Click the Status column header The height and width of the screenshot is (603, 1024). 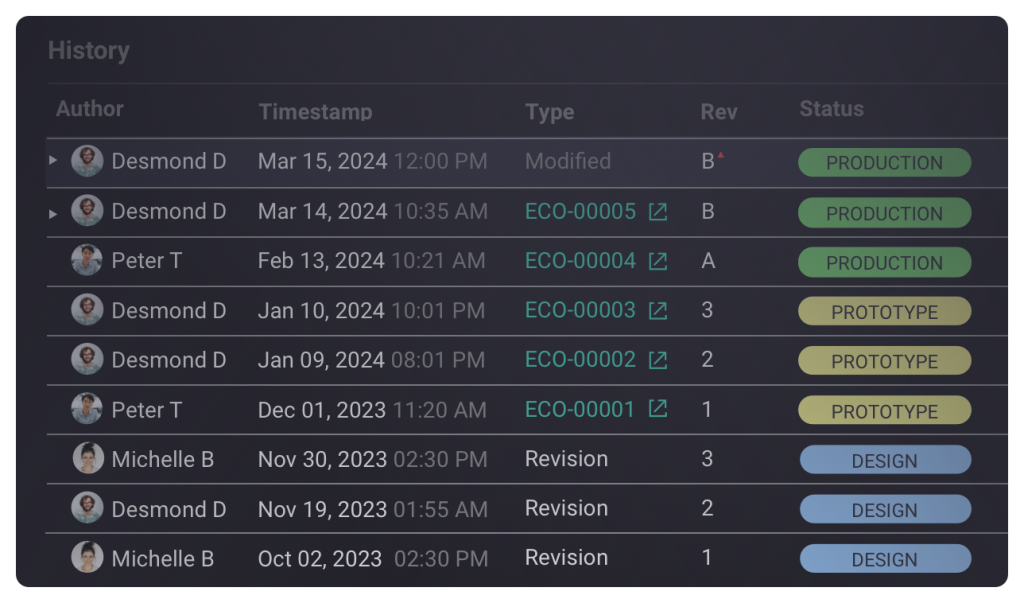(831, 109)
